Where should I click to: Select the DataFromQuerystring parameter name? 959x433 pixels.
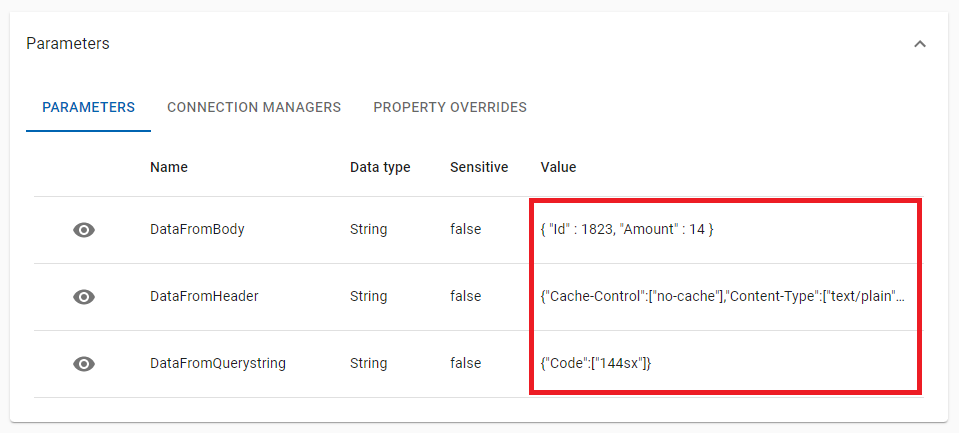218,364
